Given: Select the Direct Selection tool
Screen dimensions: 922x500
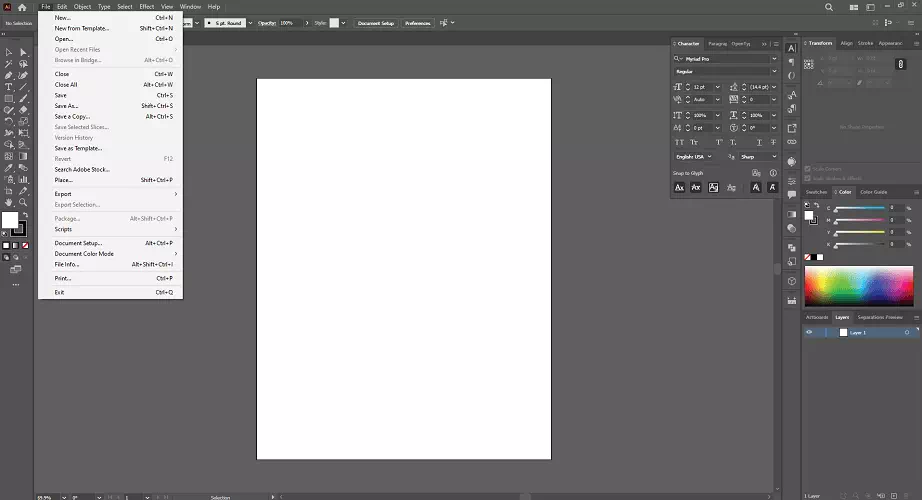Looking at the screenshot, I should (x=24, y=53).
